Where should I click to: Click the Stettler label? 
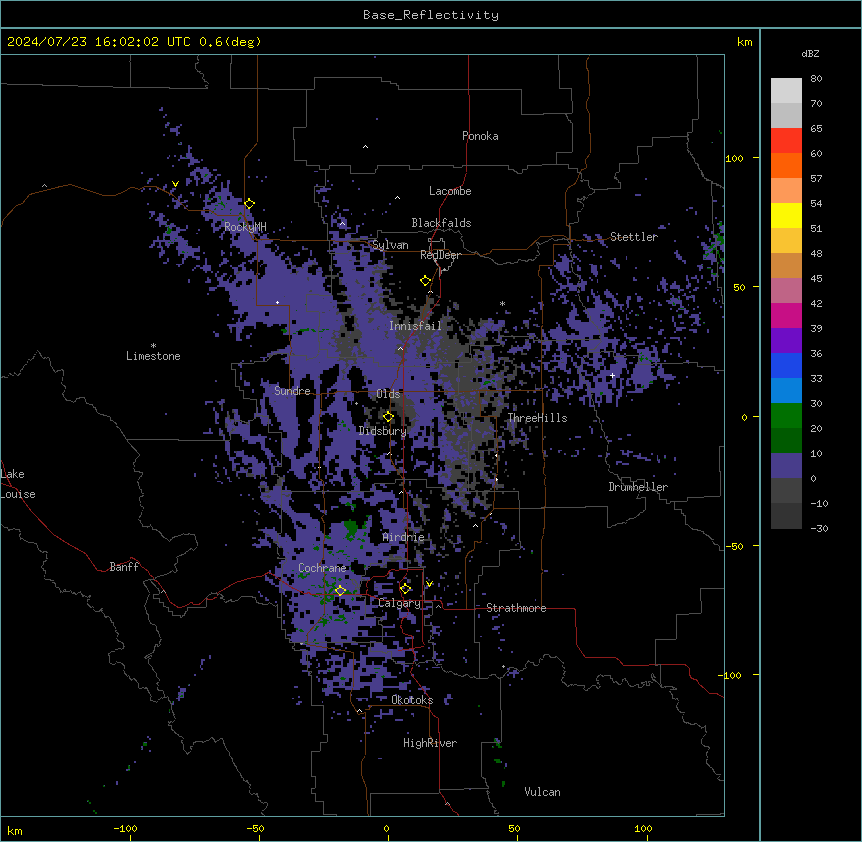(634, 237)
